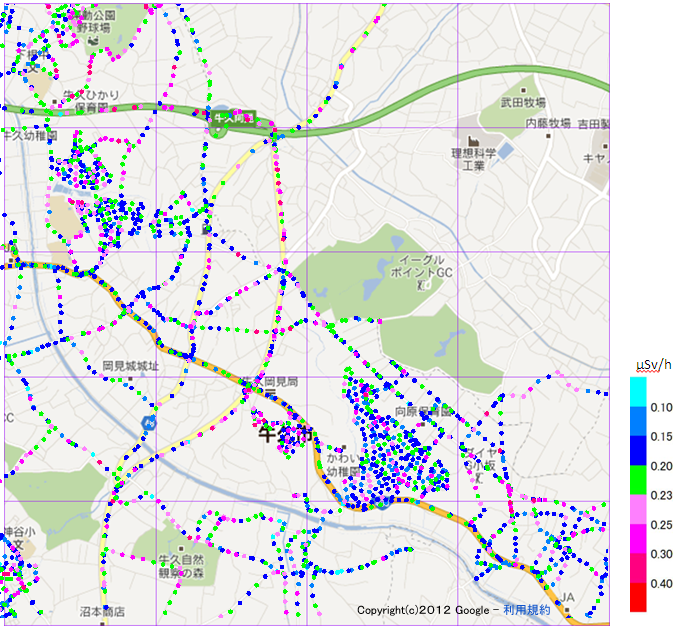The image size is (676, 627).
Task: Click the 向原保育園 map label
Action: pos(423,412)
